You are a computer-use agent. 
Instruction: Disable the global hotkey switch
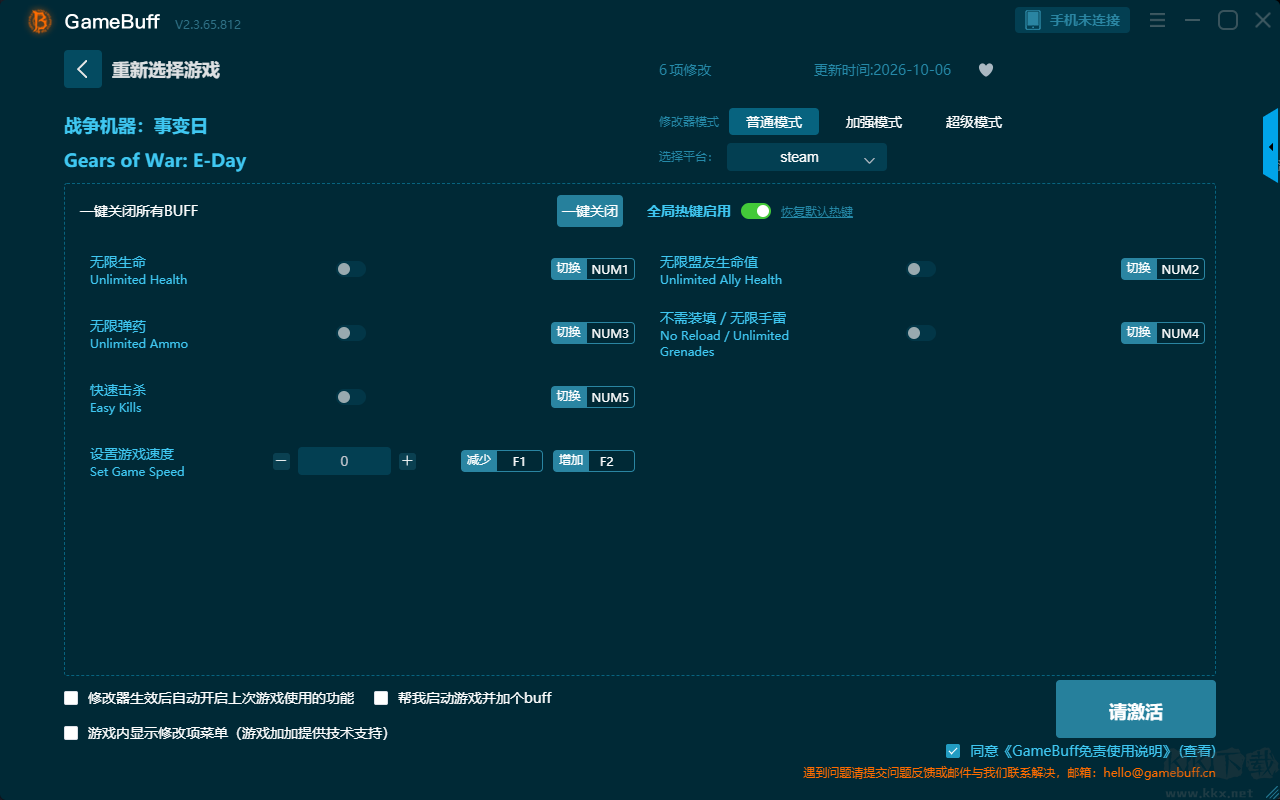(756, 211)
